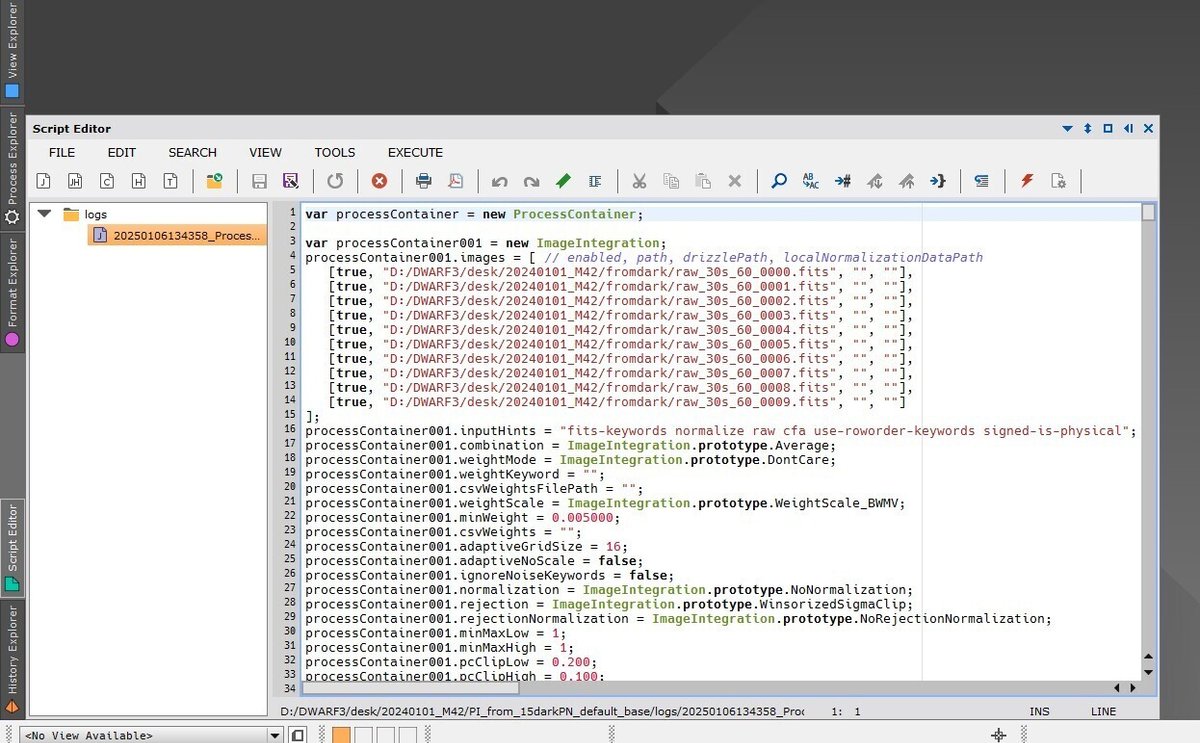Click the indent-lines toolbar icon
1200x743 pixels.
coord(981,181)
